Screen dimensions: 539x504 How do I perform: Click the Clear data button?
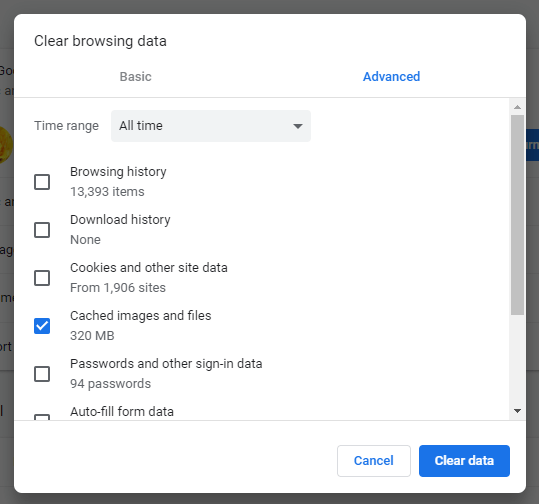(x=464, y=461)
